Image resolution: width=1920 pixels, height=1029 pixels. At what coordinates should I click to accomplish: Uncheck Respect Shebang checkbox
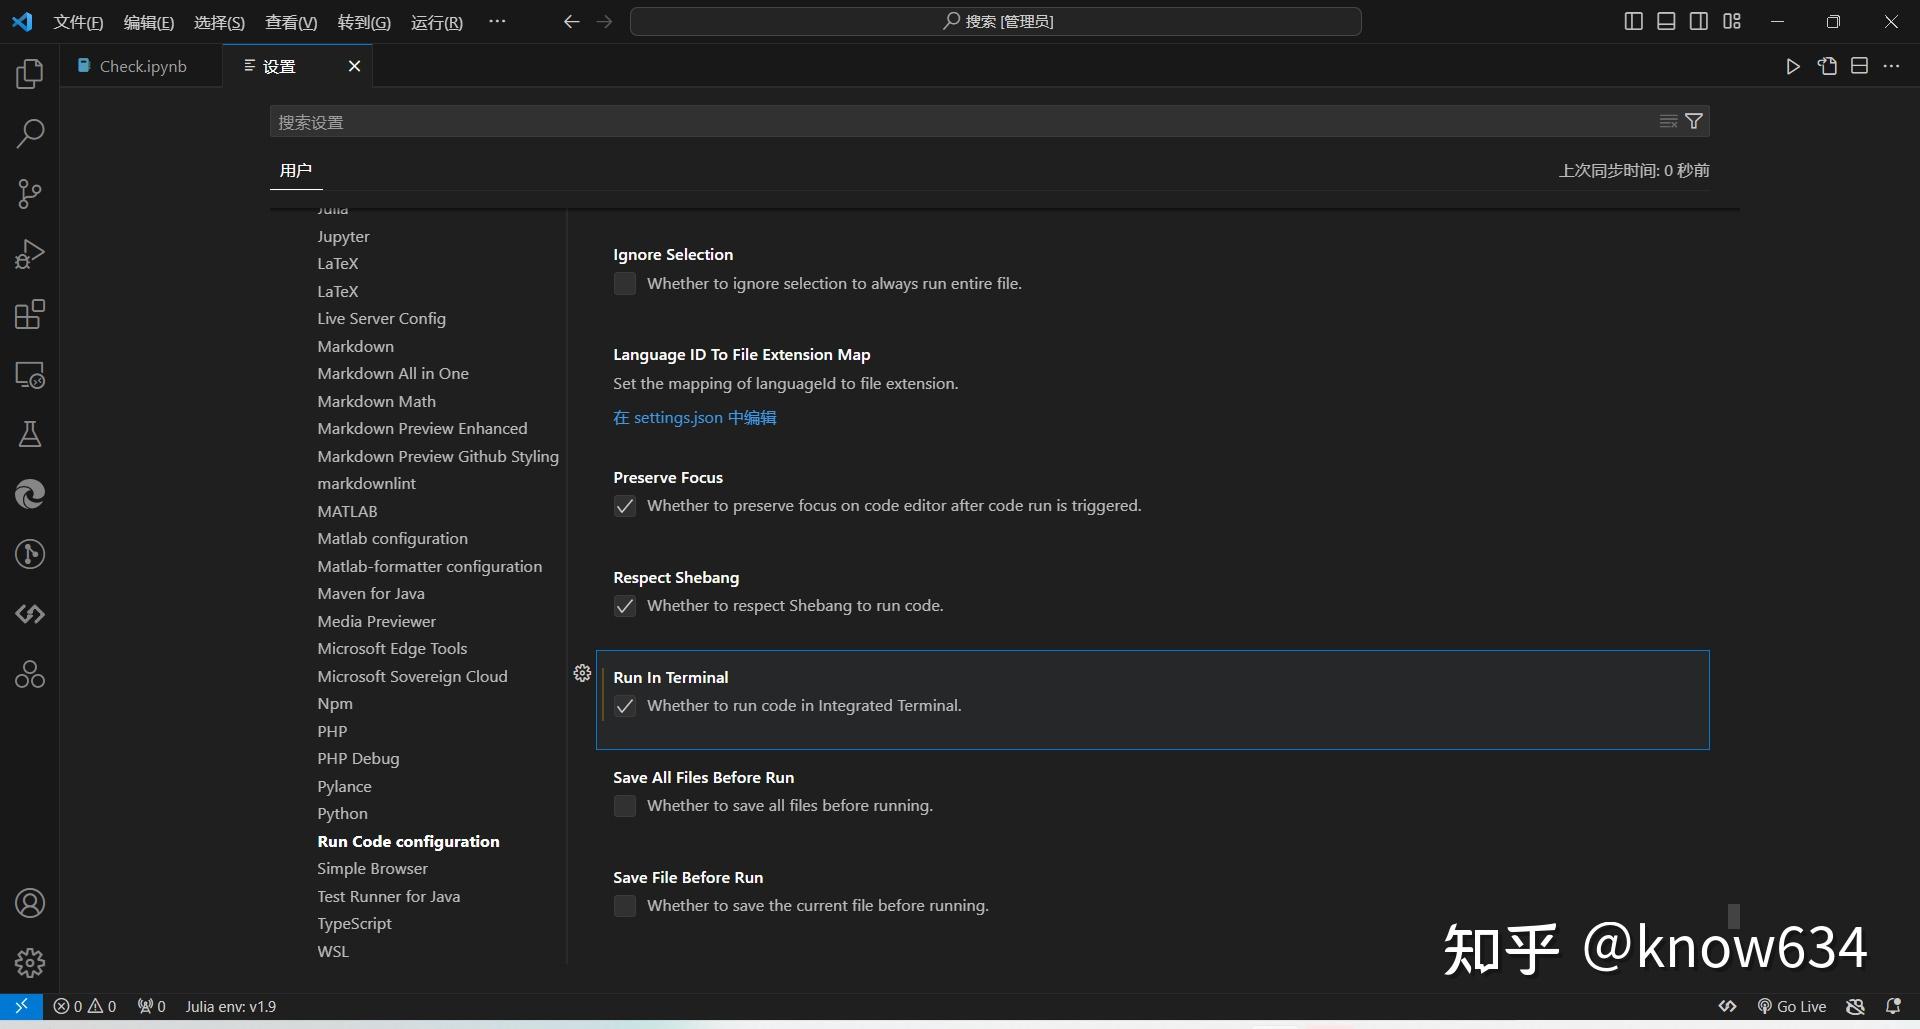[625, 606]
